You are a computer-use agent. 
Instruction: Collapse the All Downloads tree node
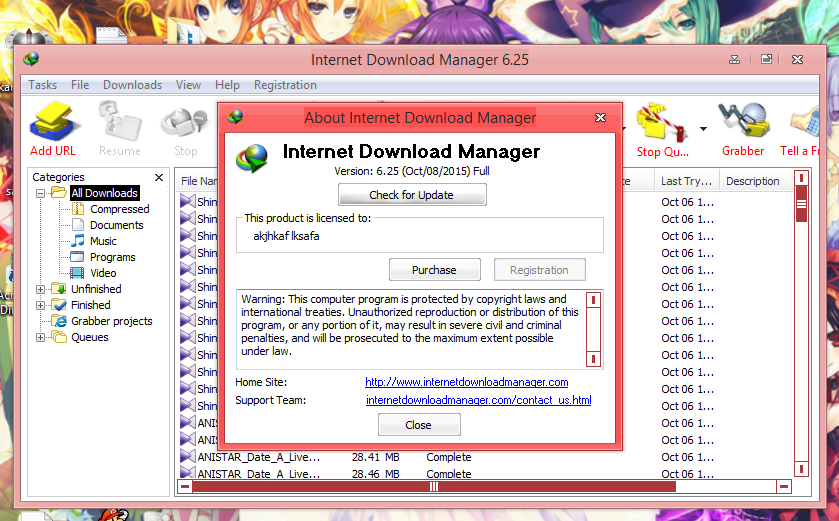coord(40,193)
